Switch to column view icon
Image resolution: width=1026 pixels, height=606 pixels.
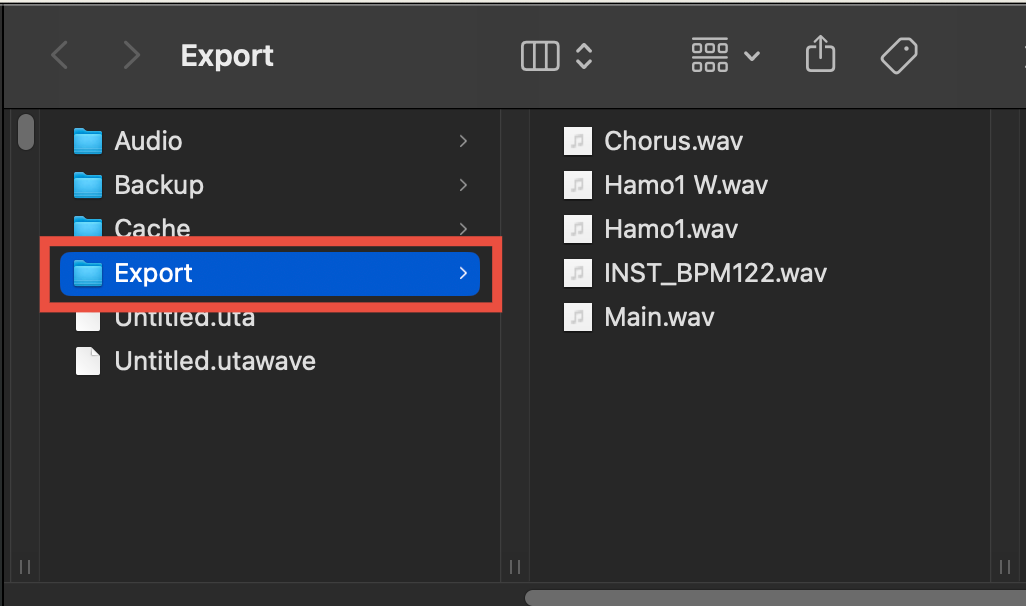[540, 56]
